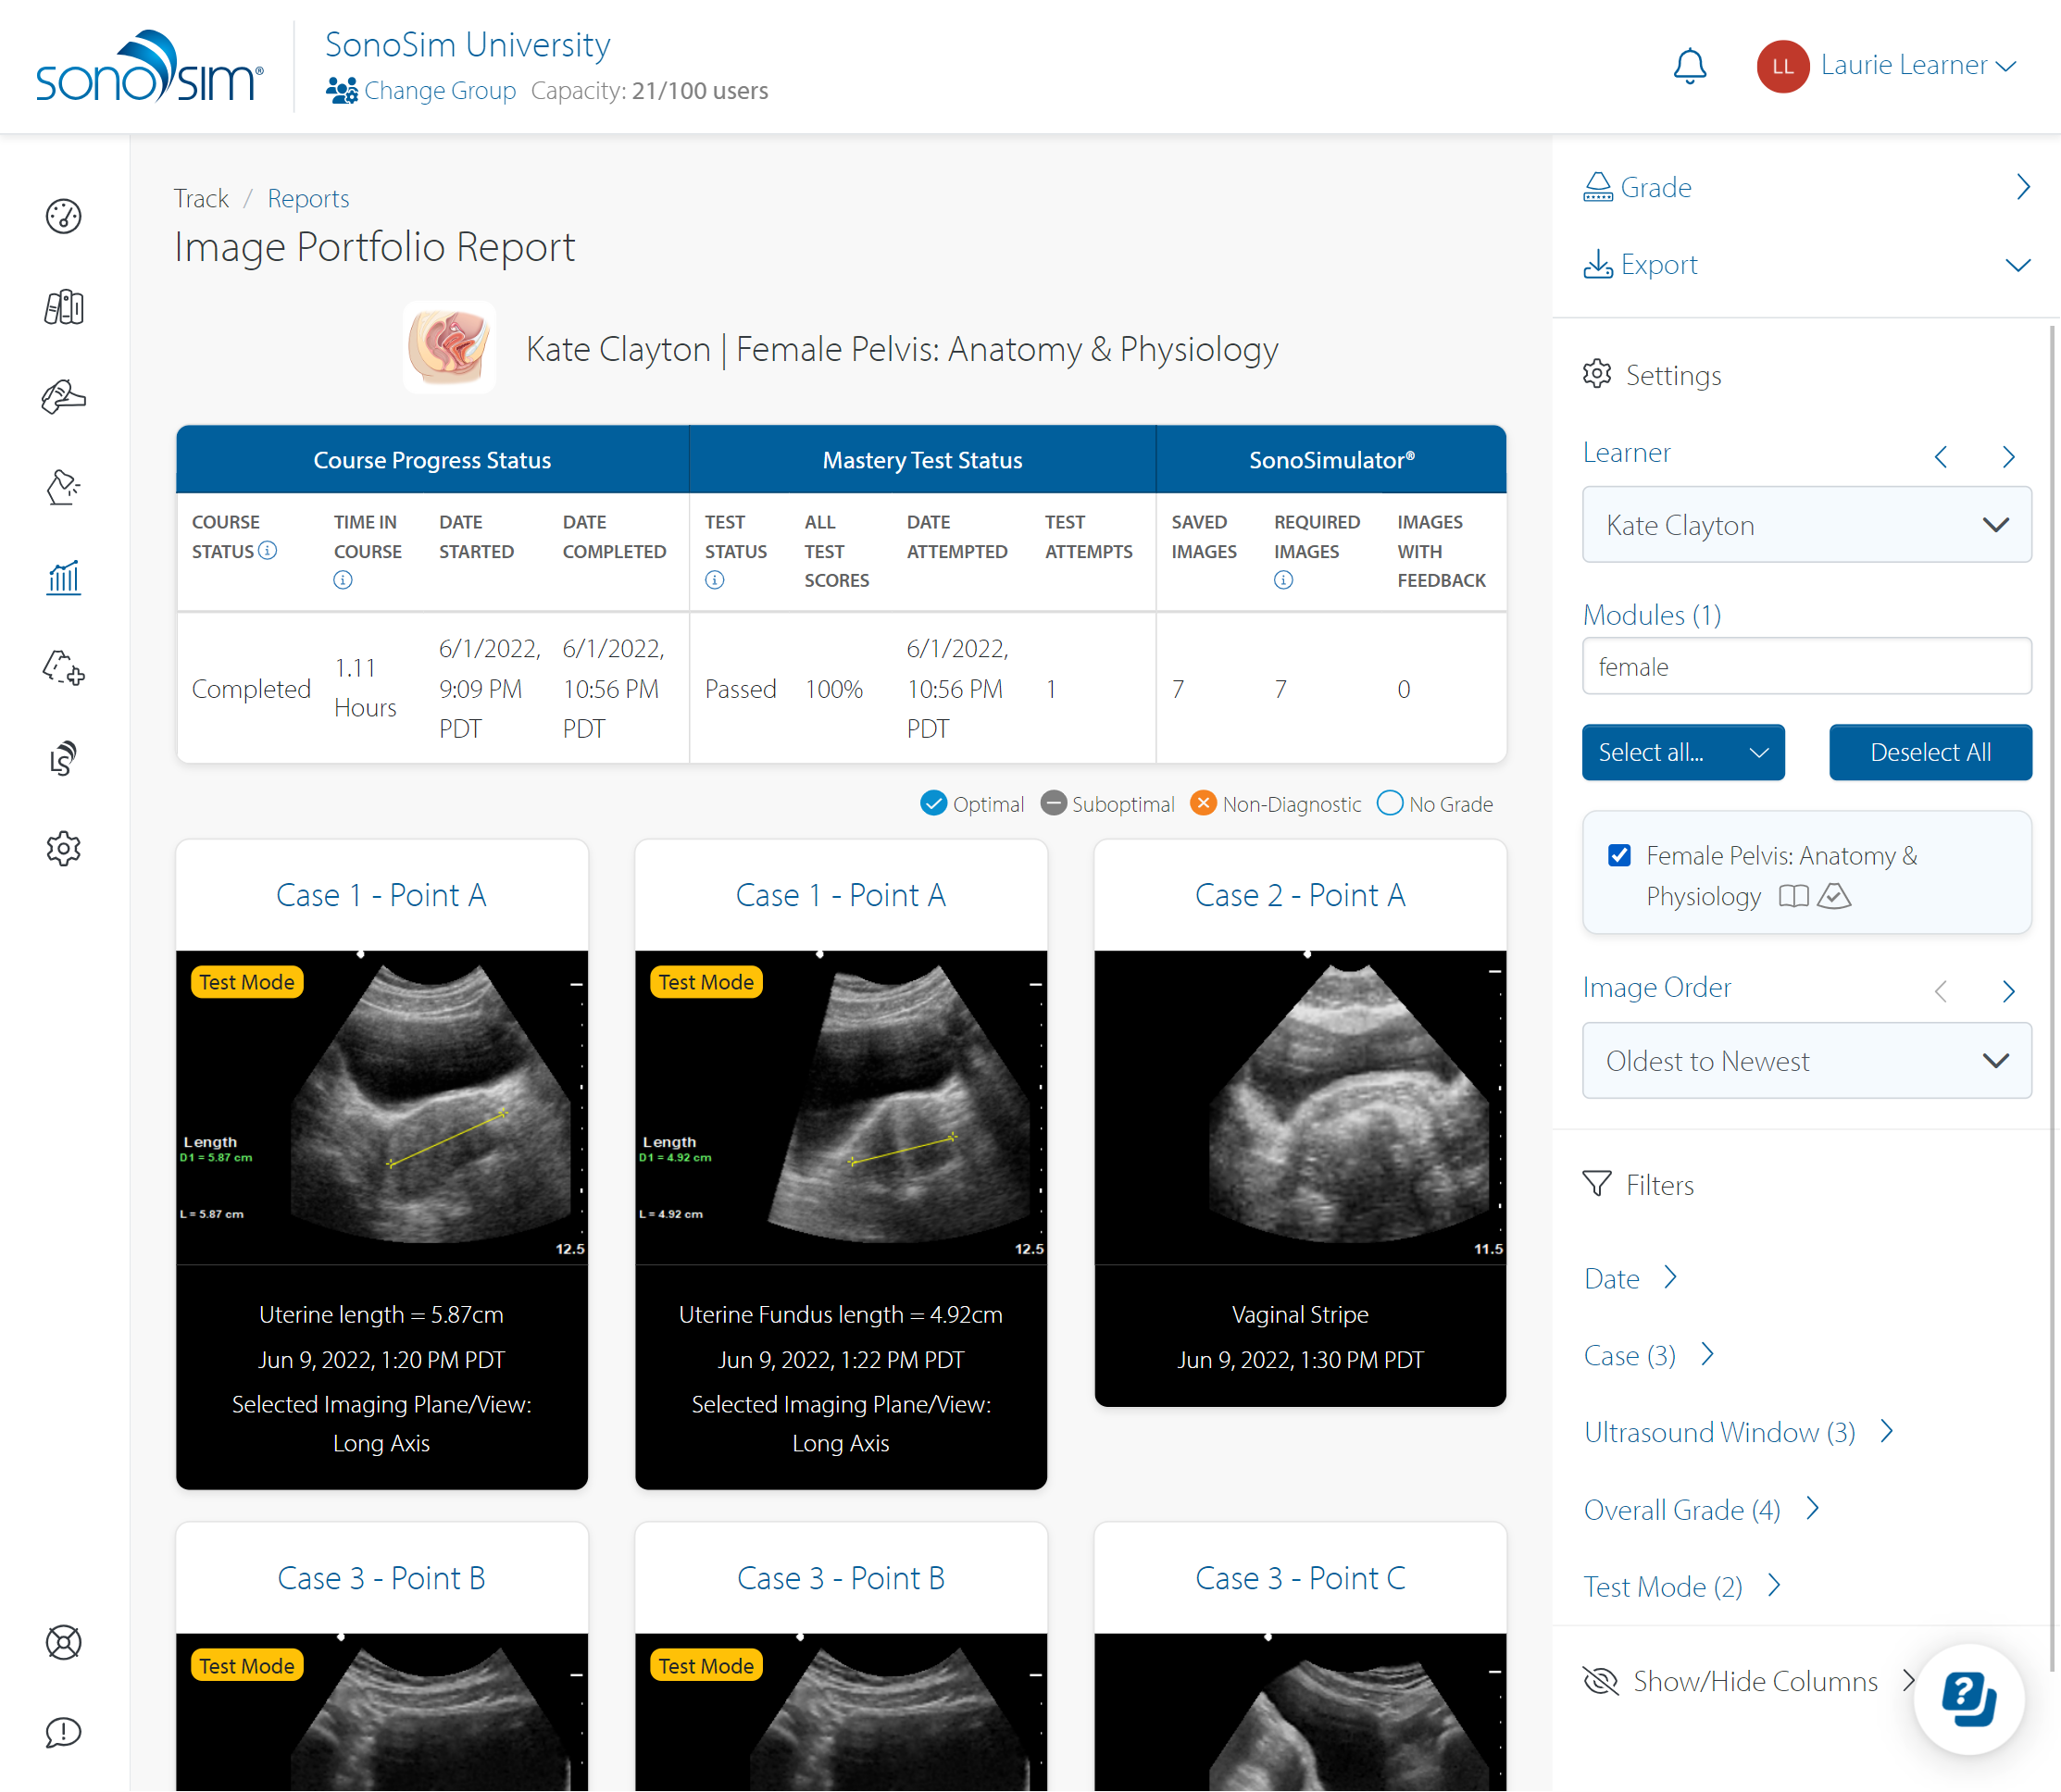Click the Change Group people icon

[341, 91]
